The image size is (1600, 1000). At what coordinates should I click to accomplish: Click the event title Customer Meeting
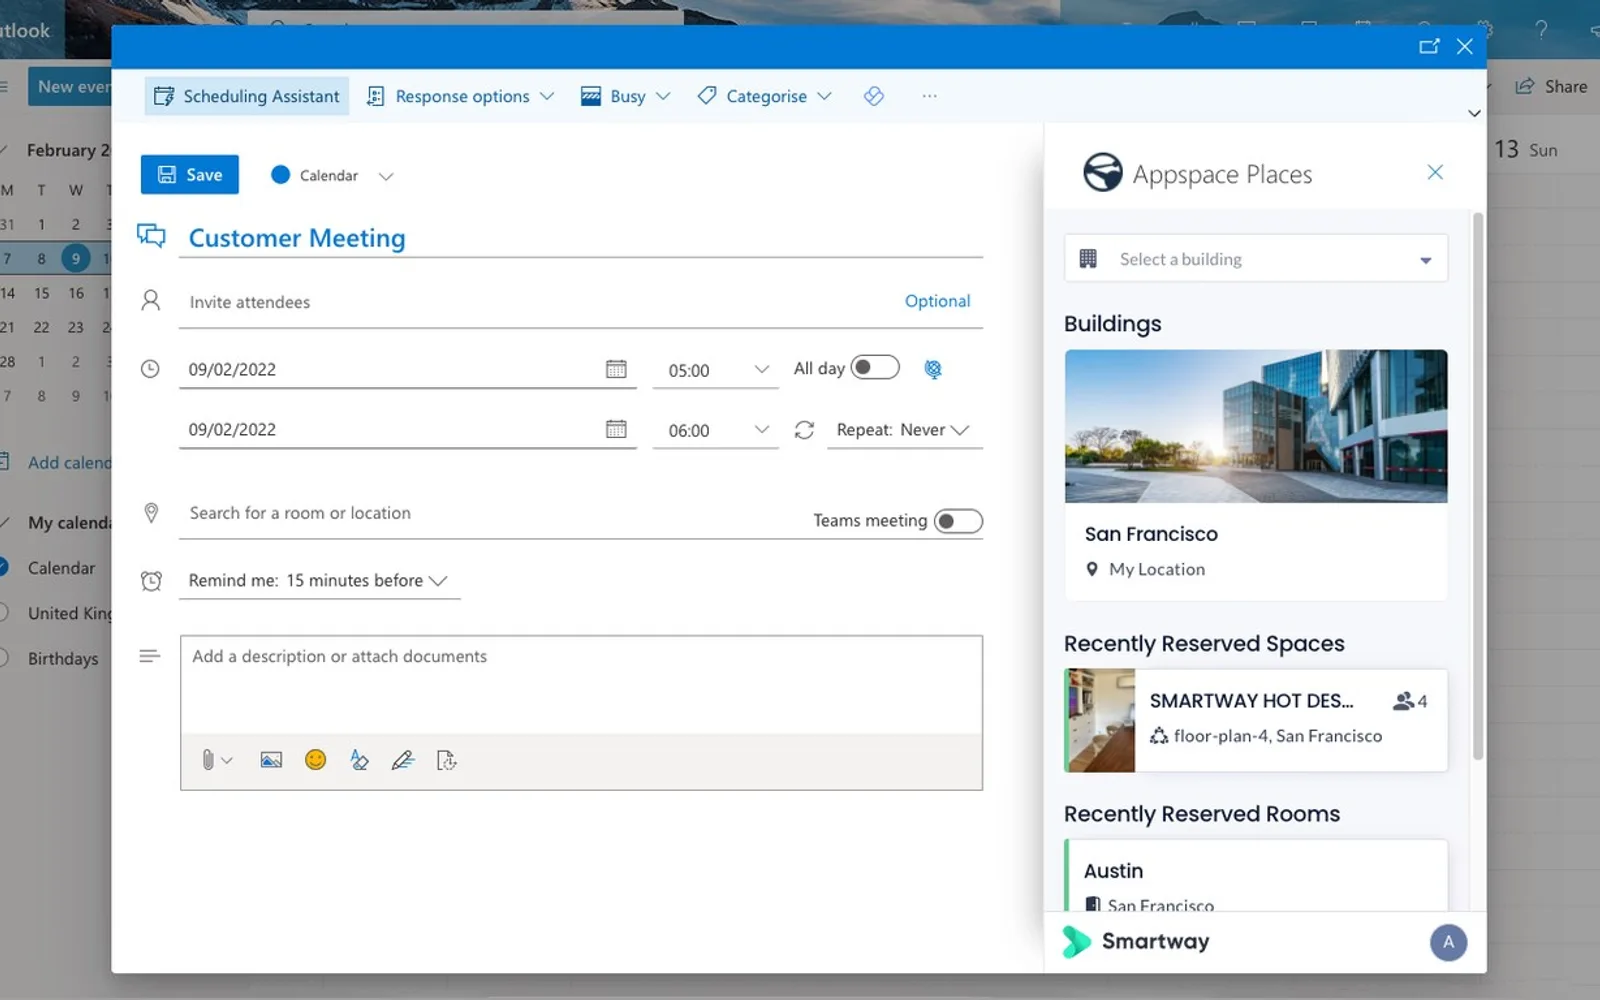click(297, 238)
